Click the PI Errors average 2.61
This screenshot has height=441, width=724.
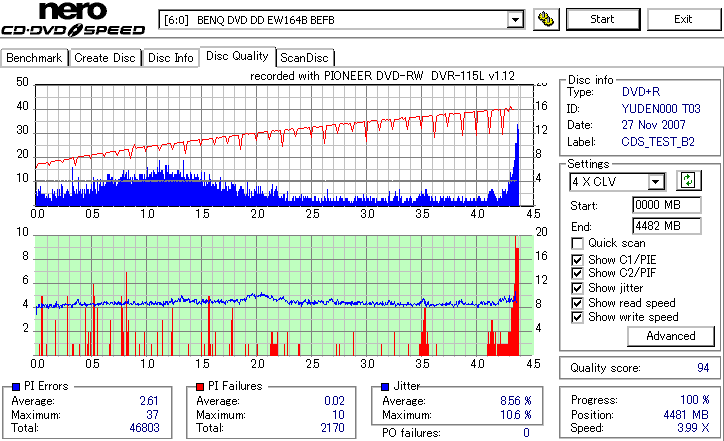[149, 401]
